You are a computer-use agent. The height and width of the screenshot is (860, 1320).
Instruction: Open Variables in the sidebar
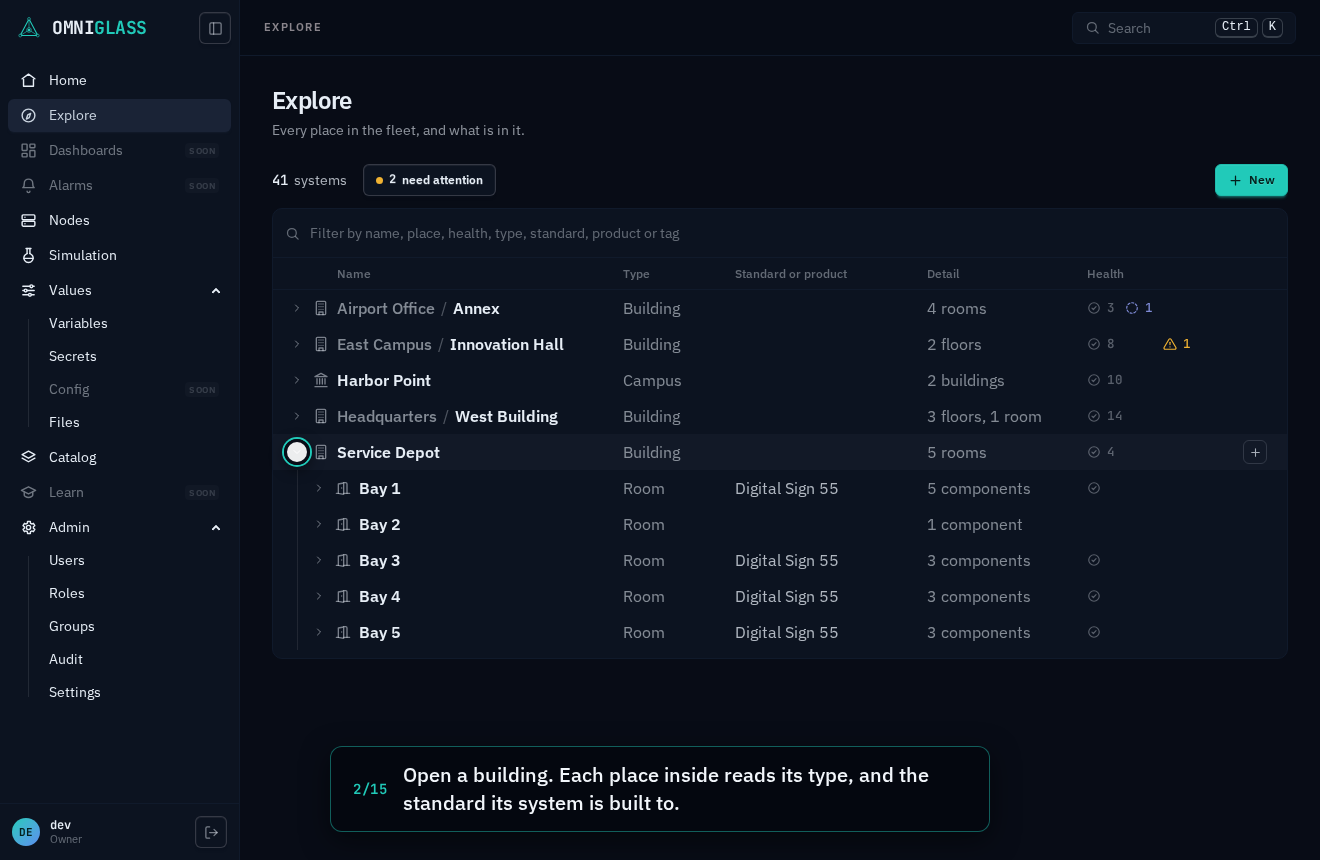[x=78, y=323]
